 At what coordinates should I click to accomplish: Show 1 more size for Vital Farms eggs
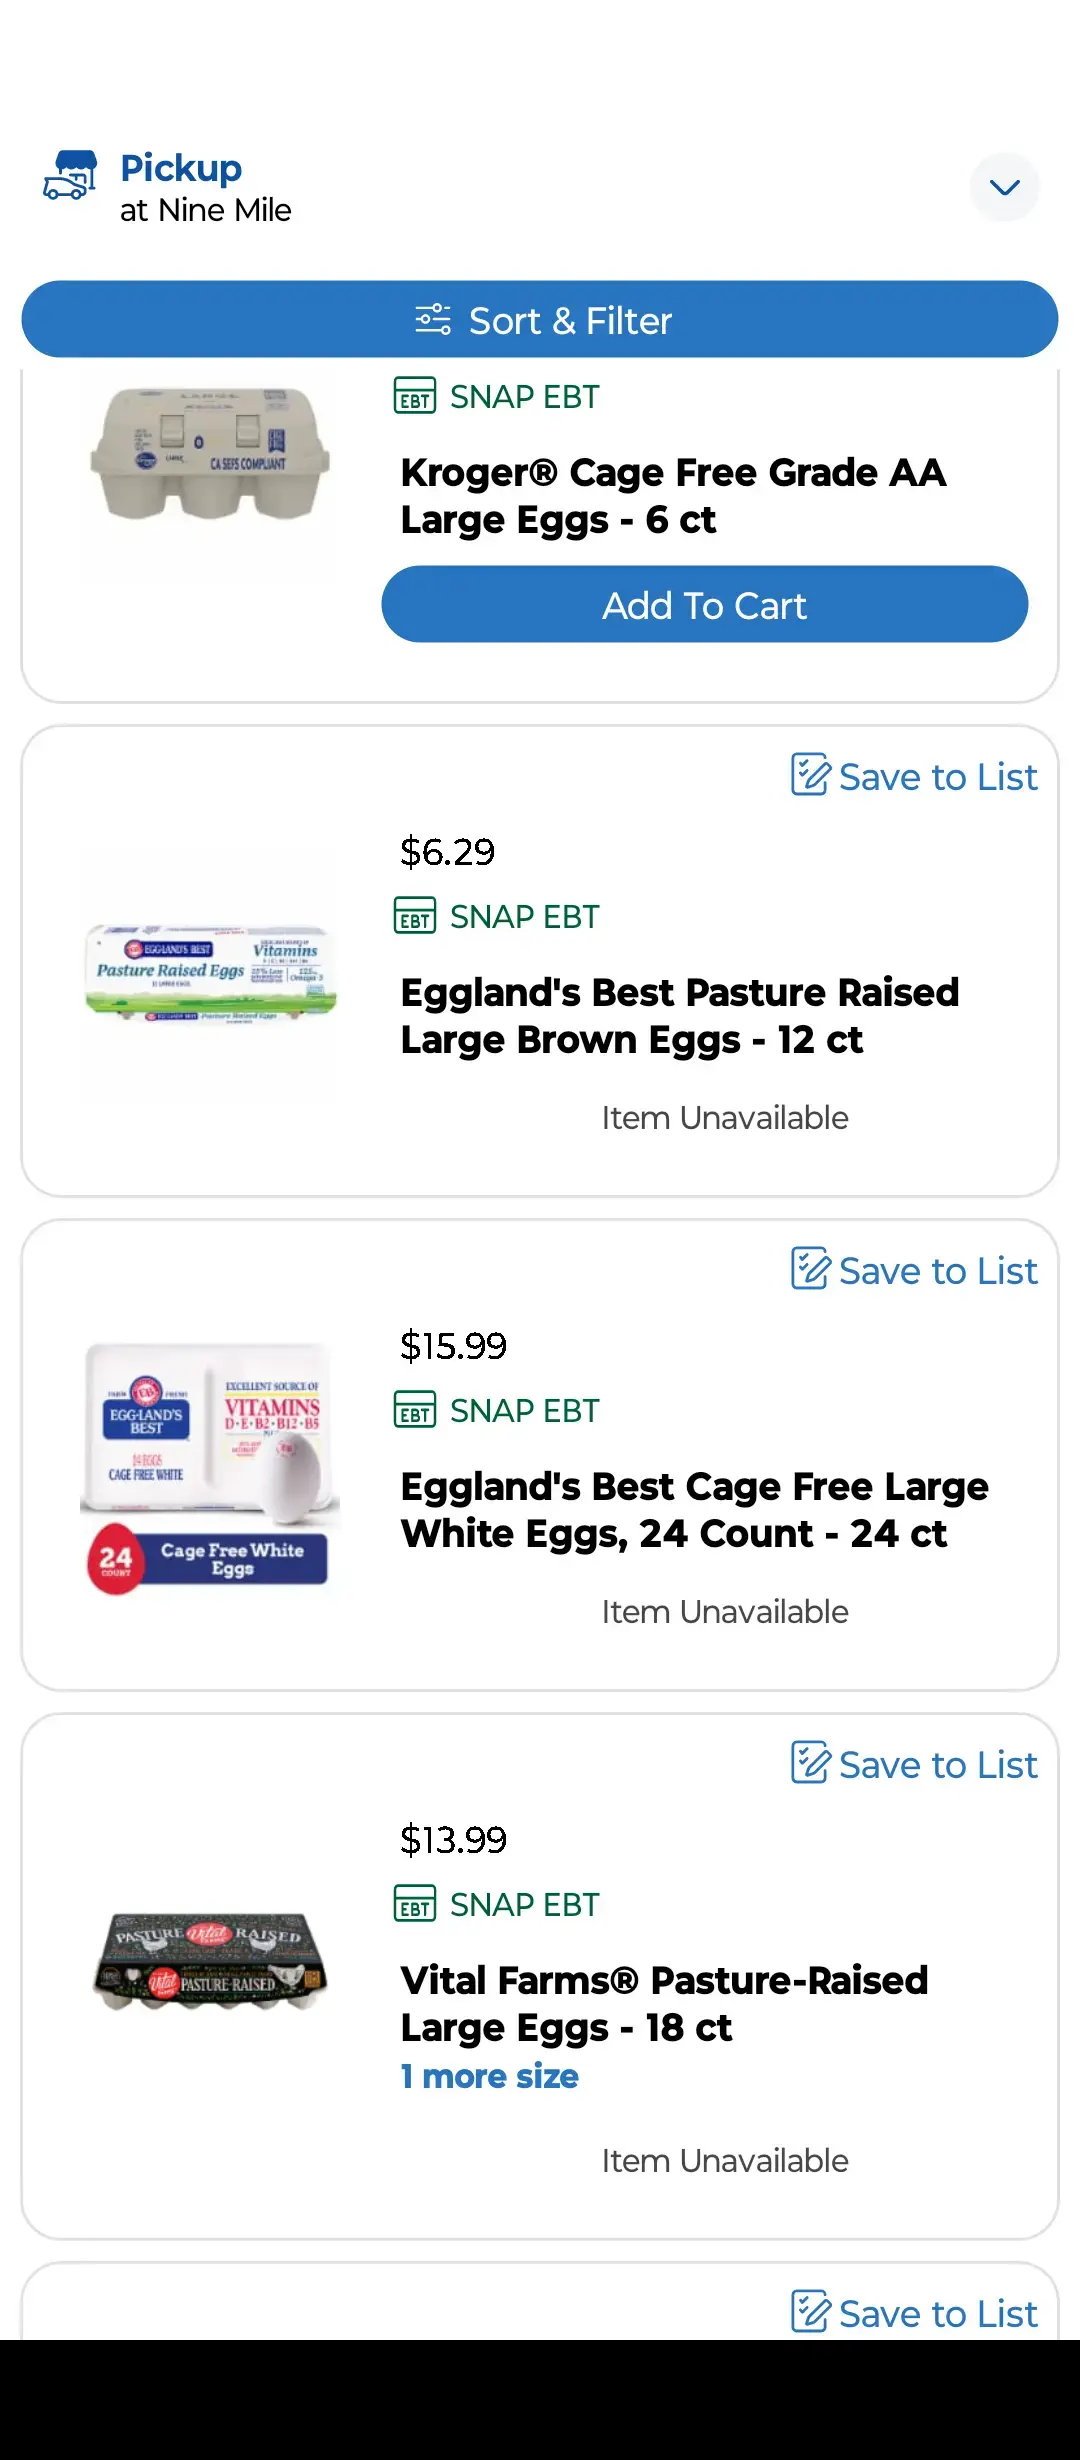click(x=490, y=2077)
